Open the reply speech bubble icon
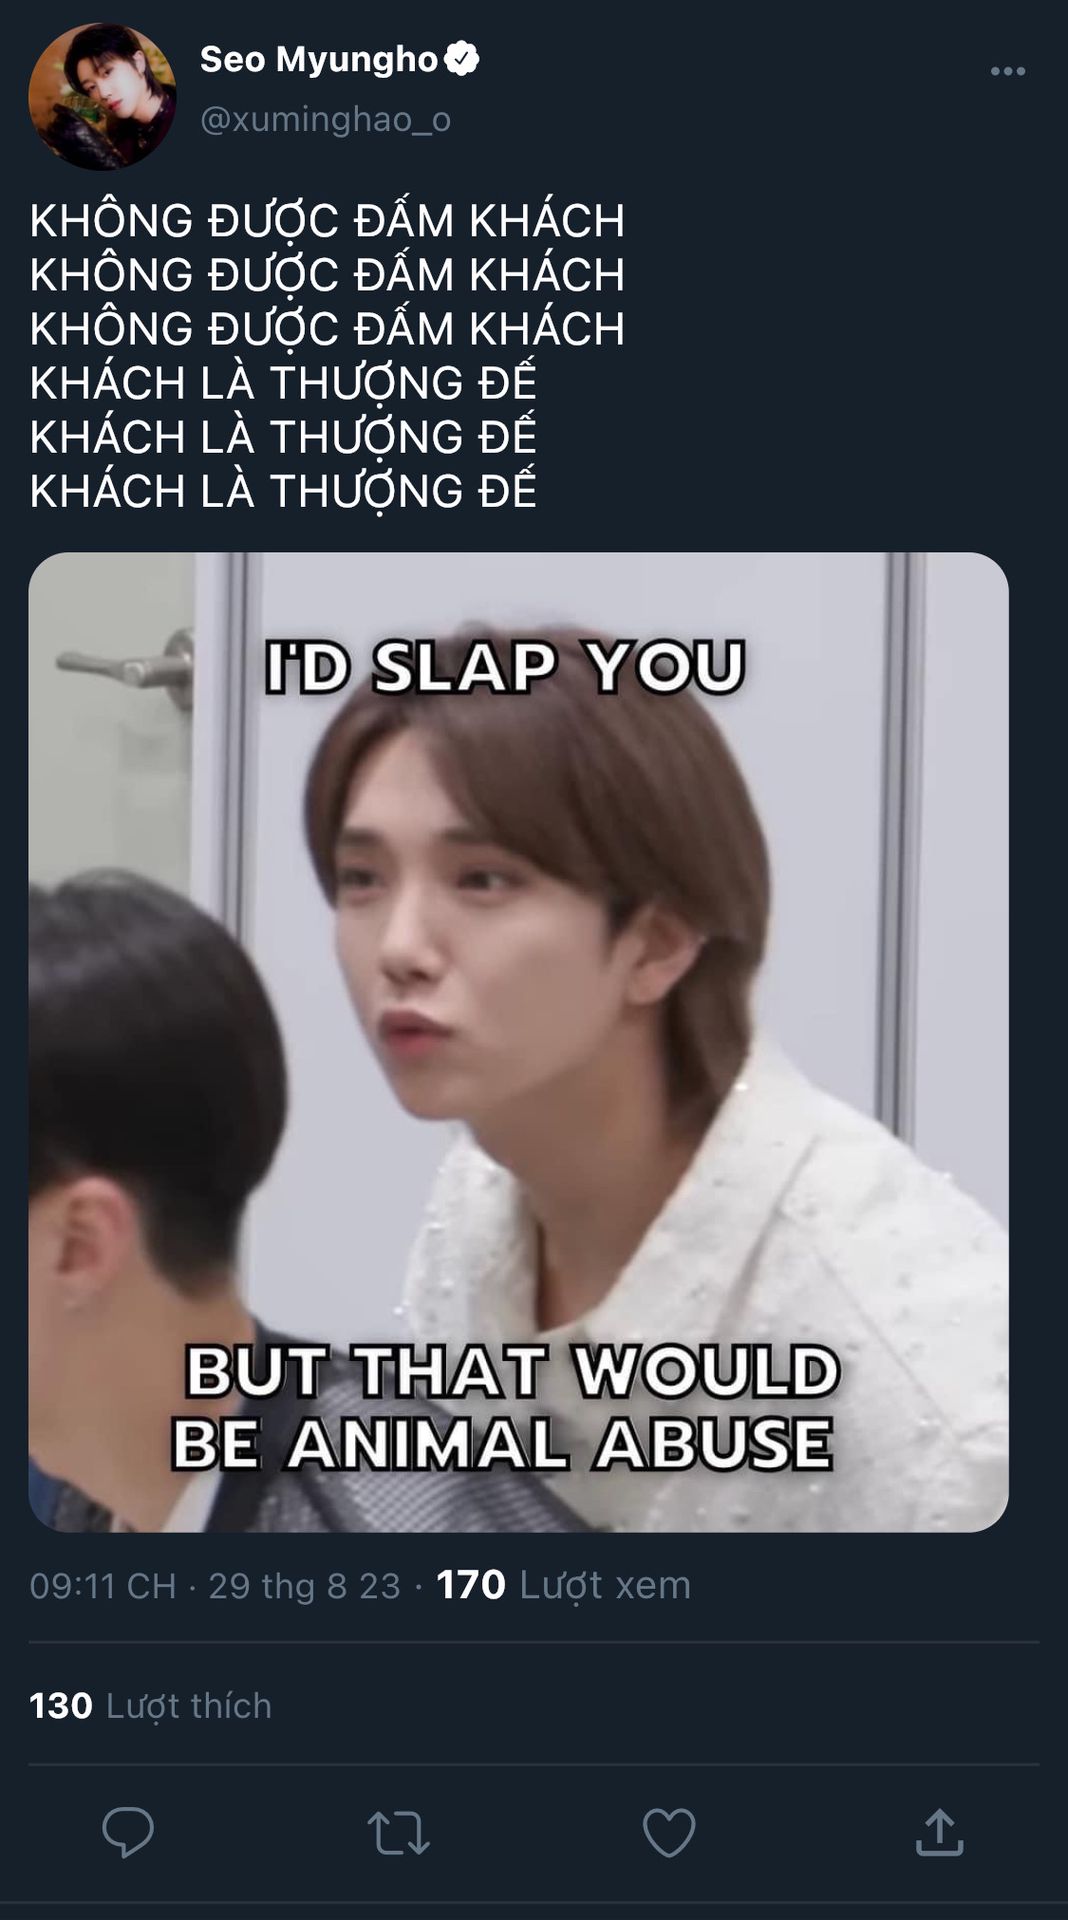Viewport: 1068px width, 1920px height. click(128, 1832)
